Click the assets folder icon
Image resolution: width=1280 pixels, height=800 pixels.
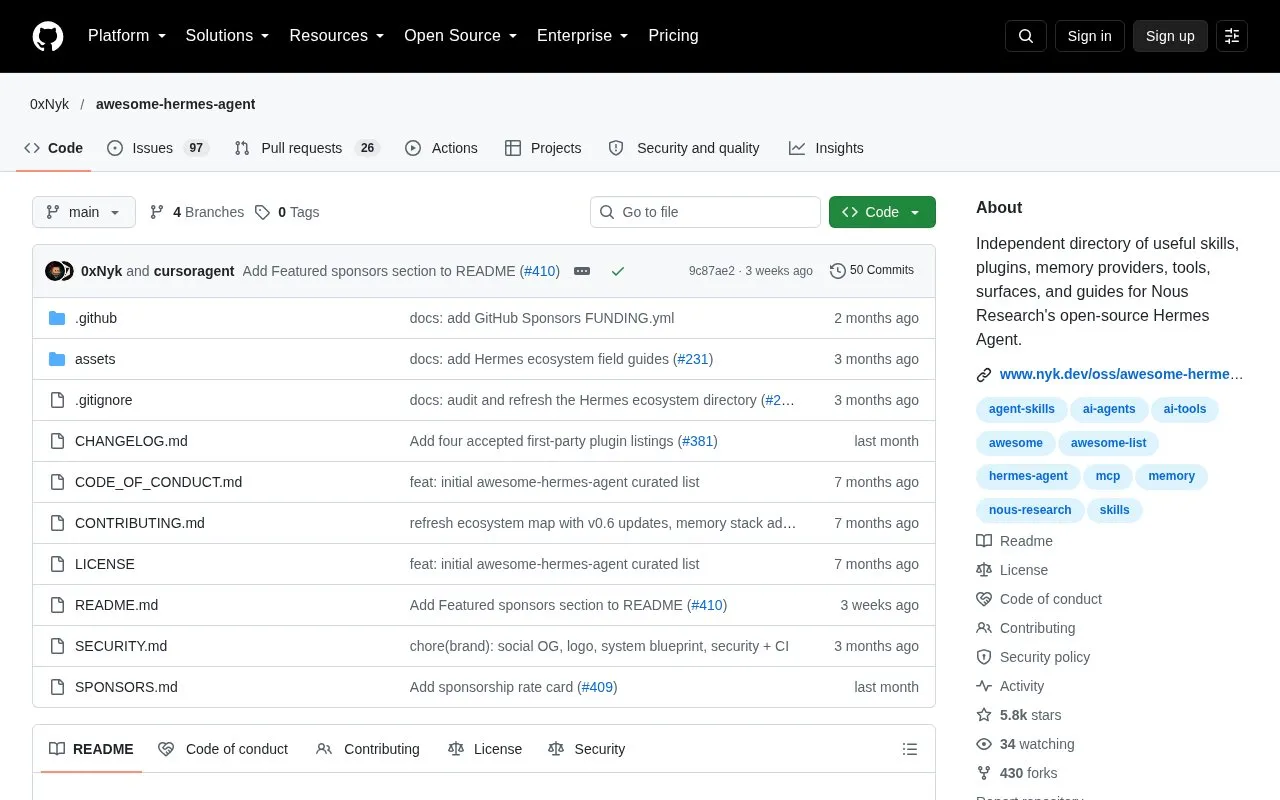pyautogui.click(x=57, y=359)
